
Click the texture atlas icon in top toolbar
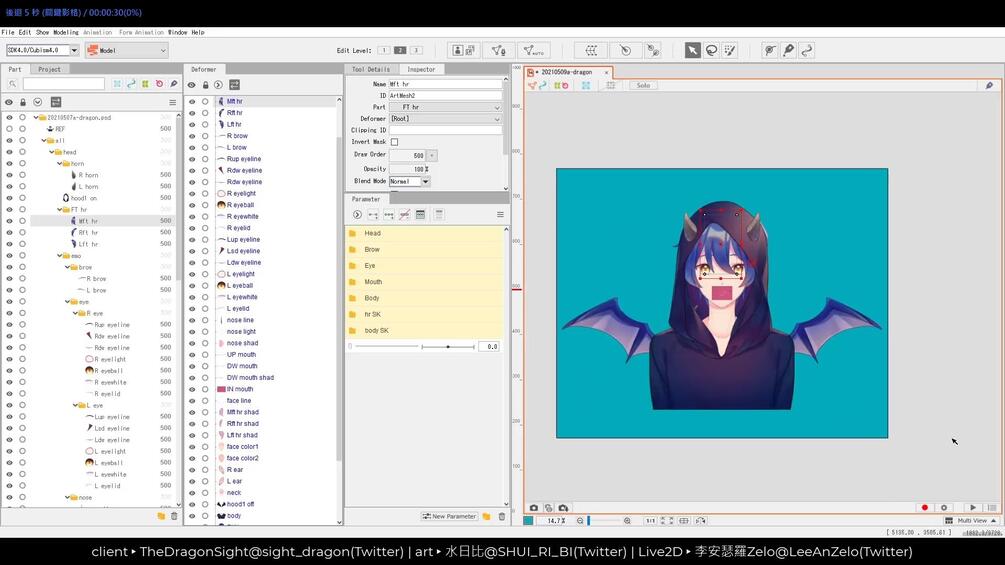[464, 51]
